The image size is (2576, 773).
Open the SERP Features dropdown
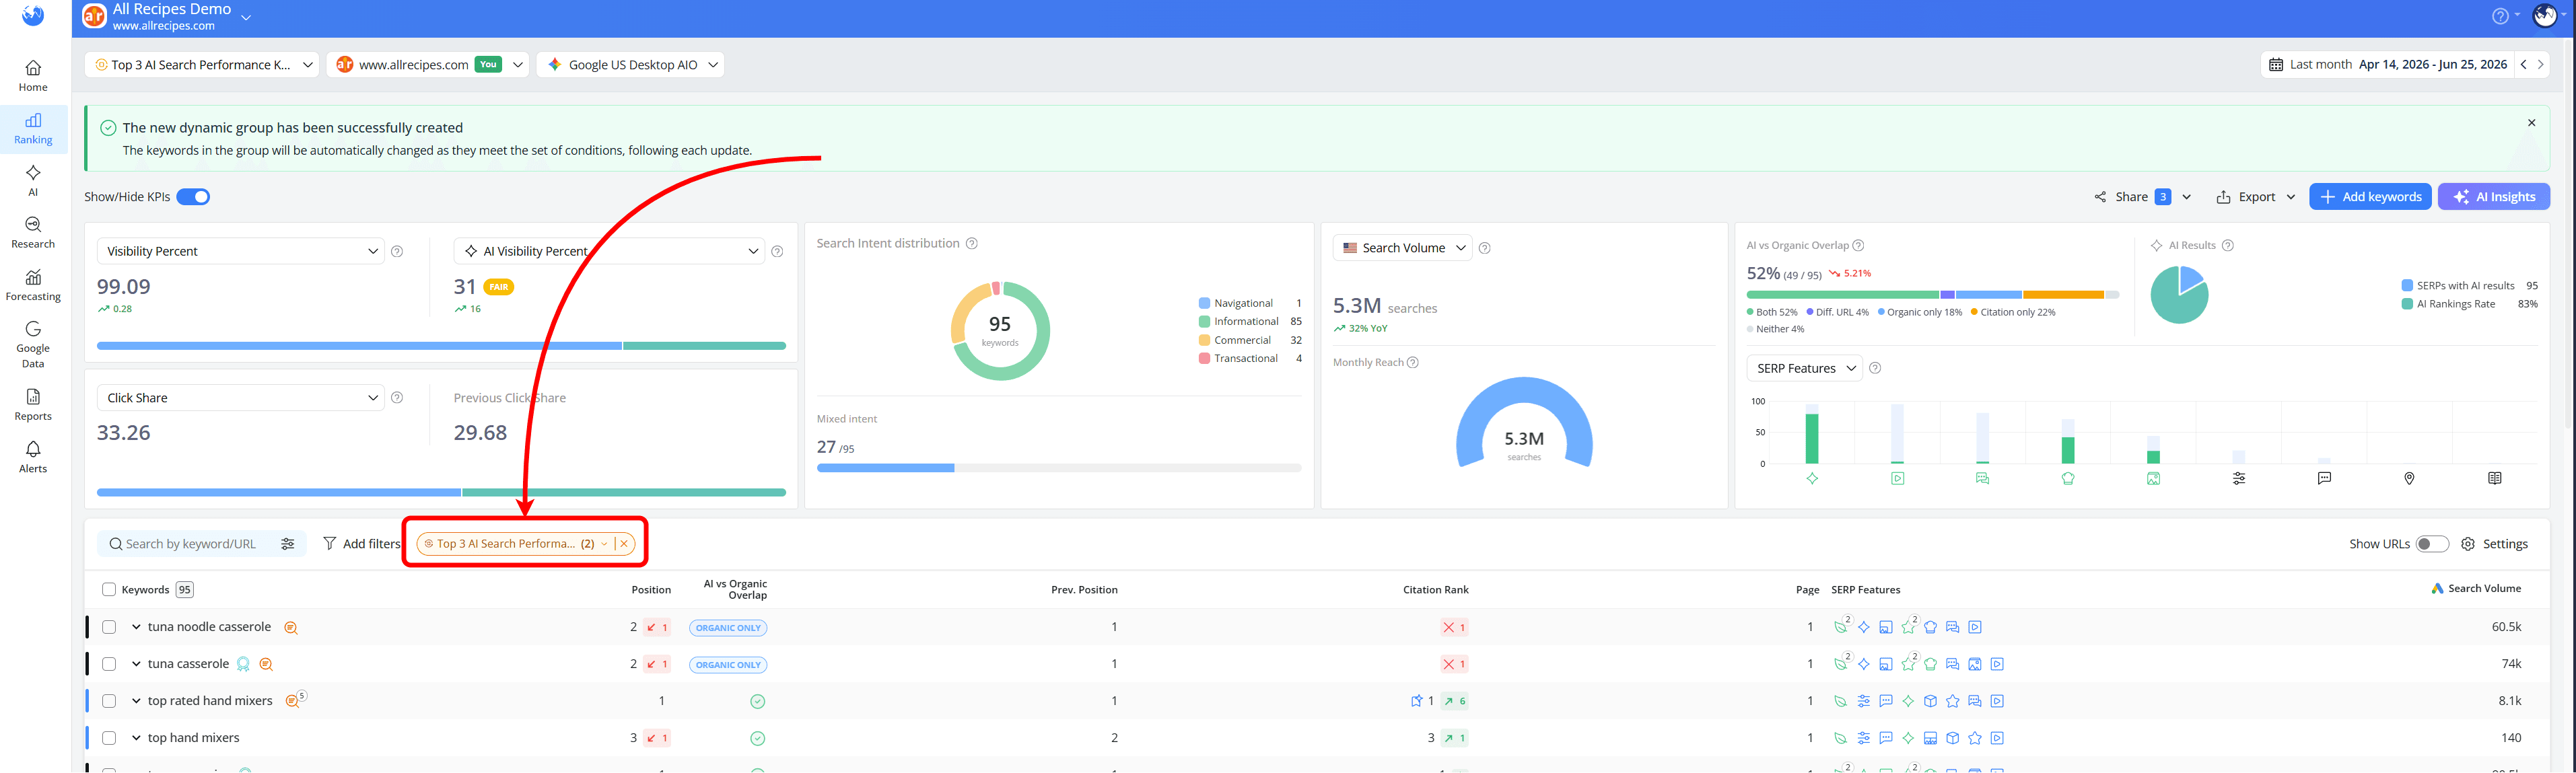tap(1804, 368)
